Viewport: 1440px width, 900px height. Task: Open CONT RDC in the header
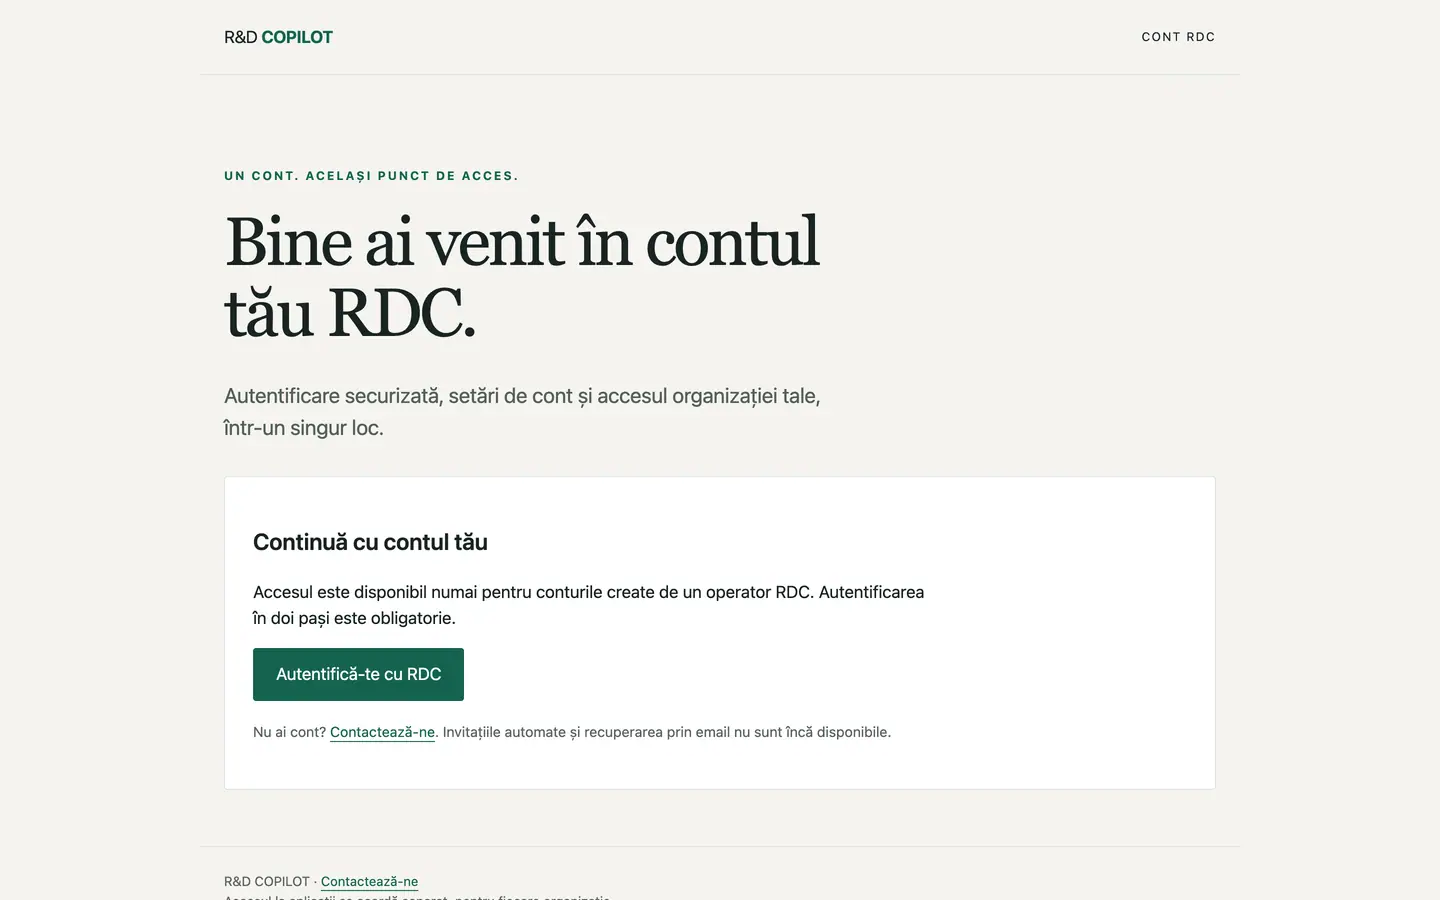pyautogui.click(x=1178, y=37)
